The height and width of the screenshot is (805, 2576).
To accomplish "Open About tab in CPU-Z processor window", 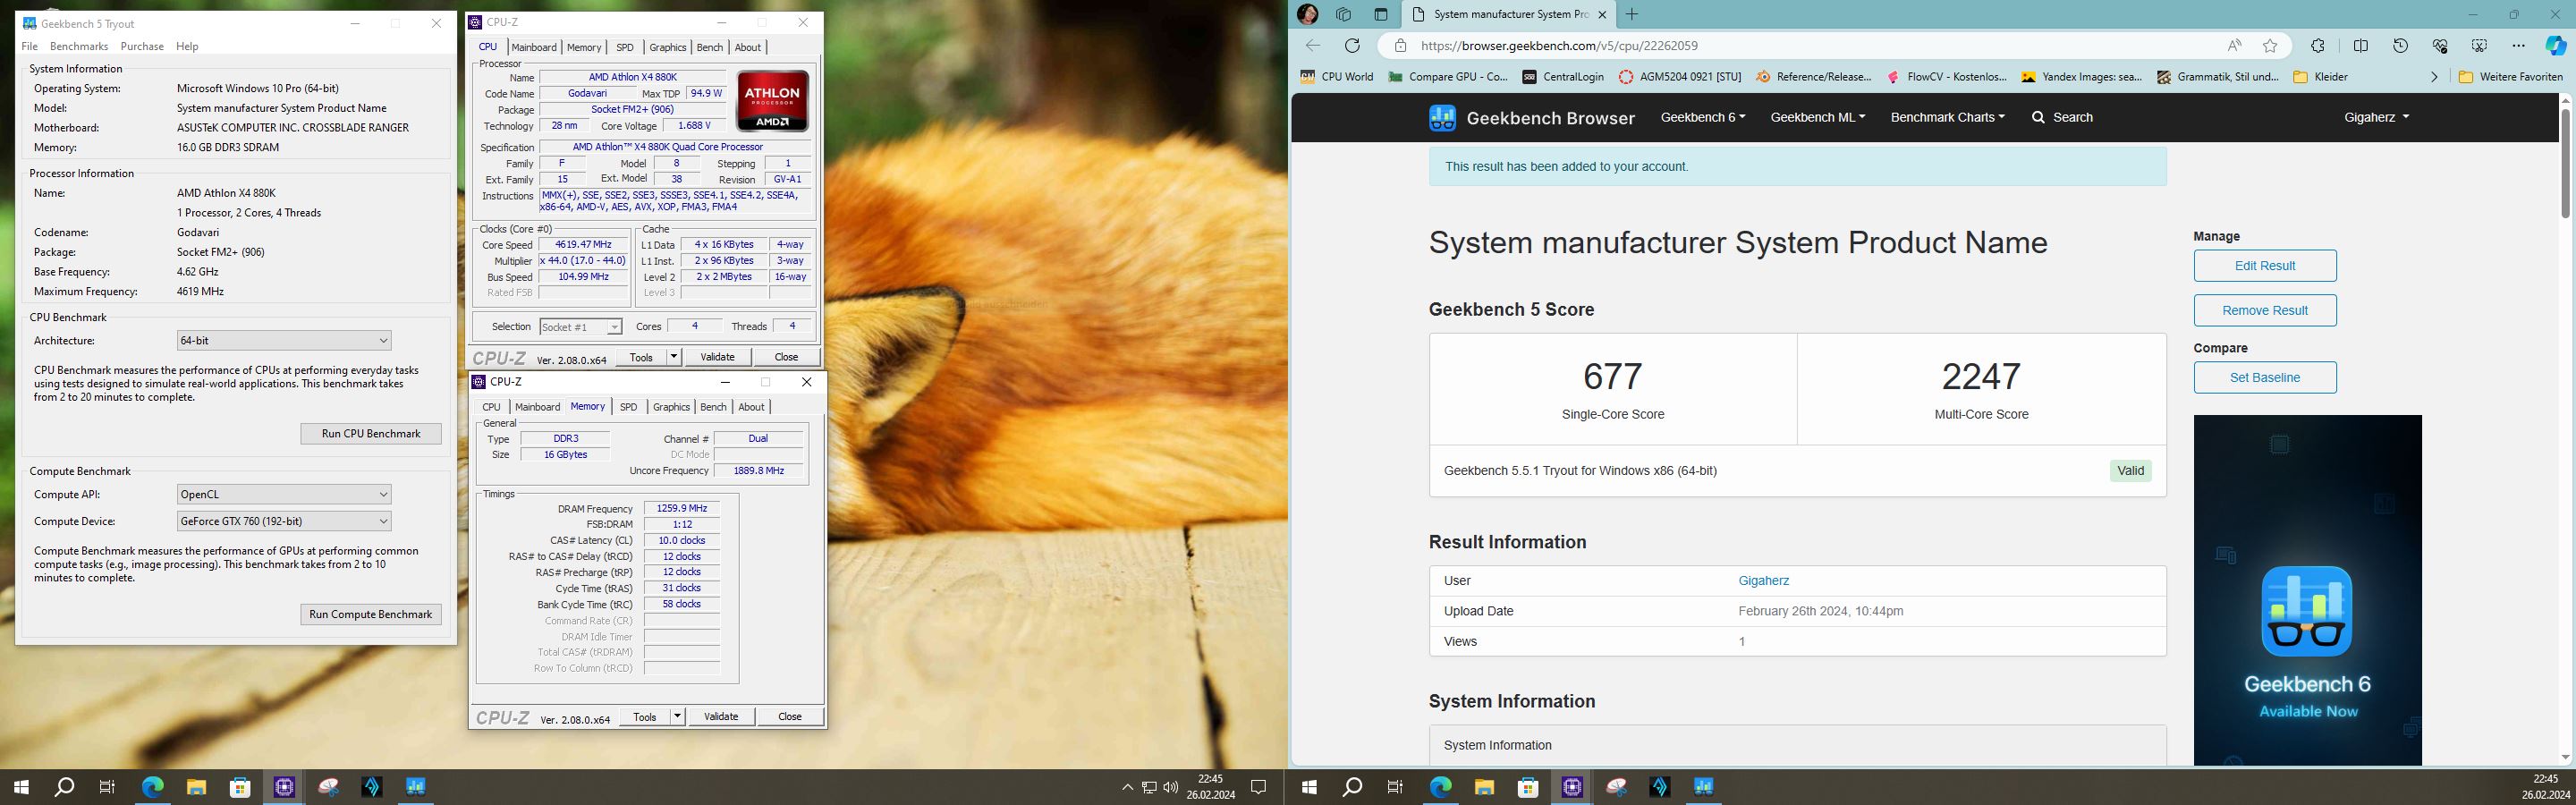I will pyautogui.click(x=748, y=47).
